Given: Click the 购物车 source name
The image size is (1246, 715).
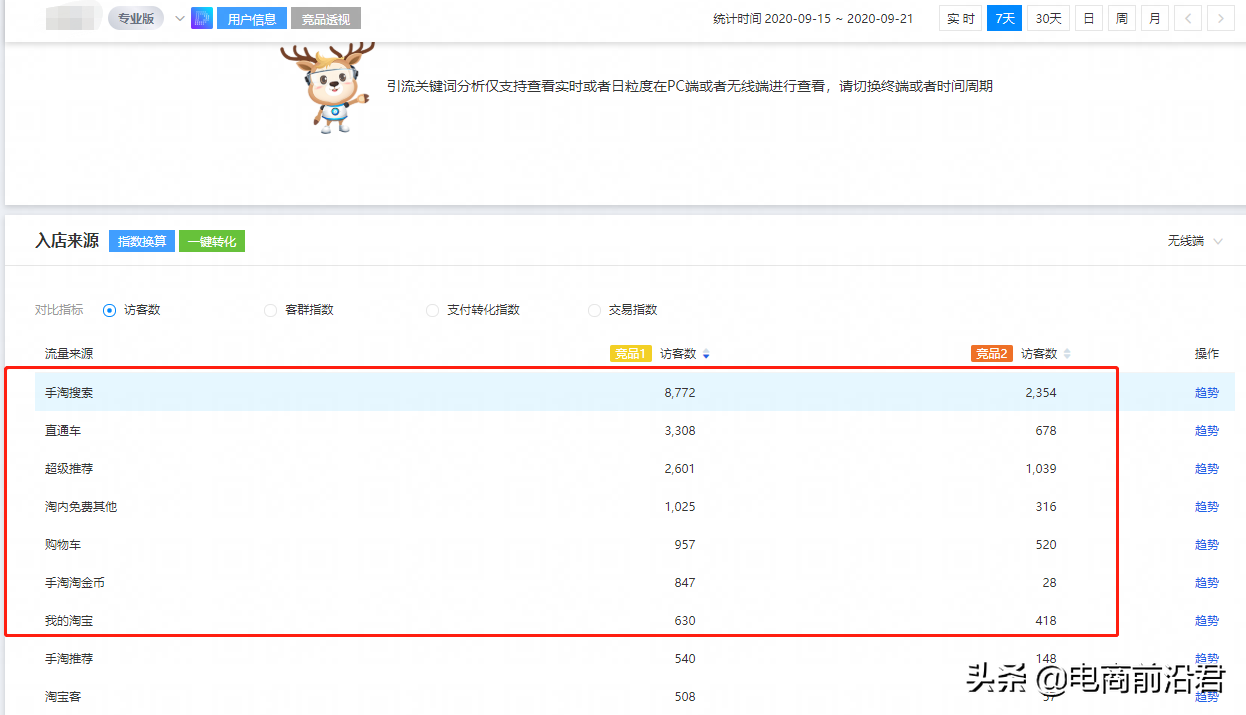Looking at the screenshot, I should pos(63,545).
